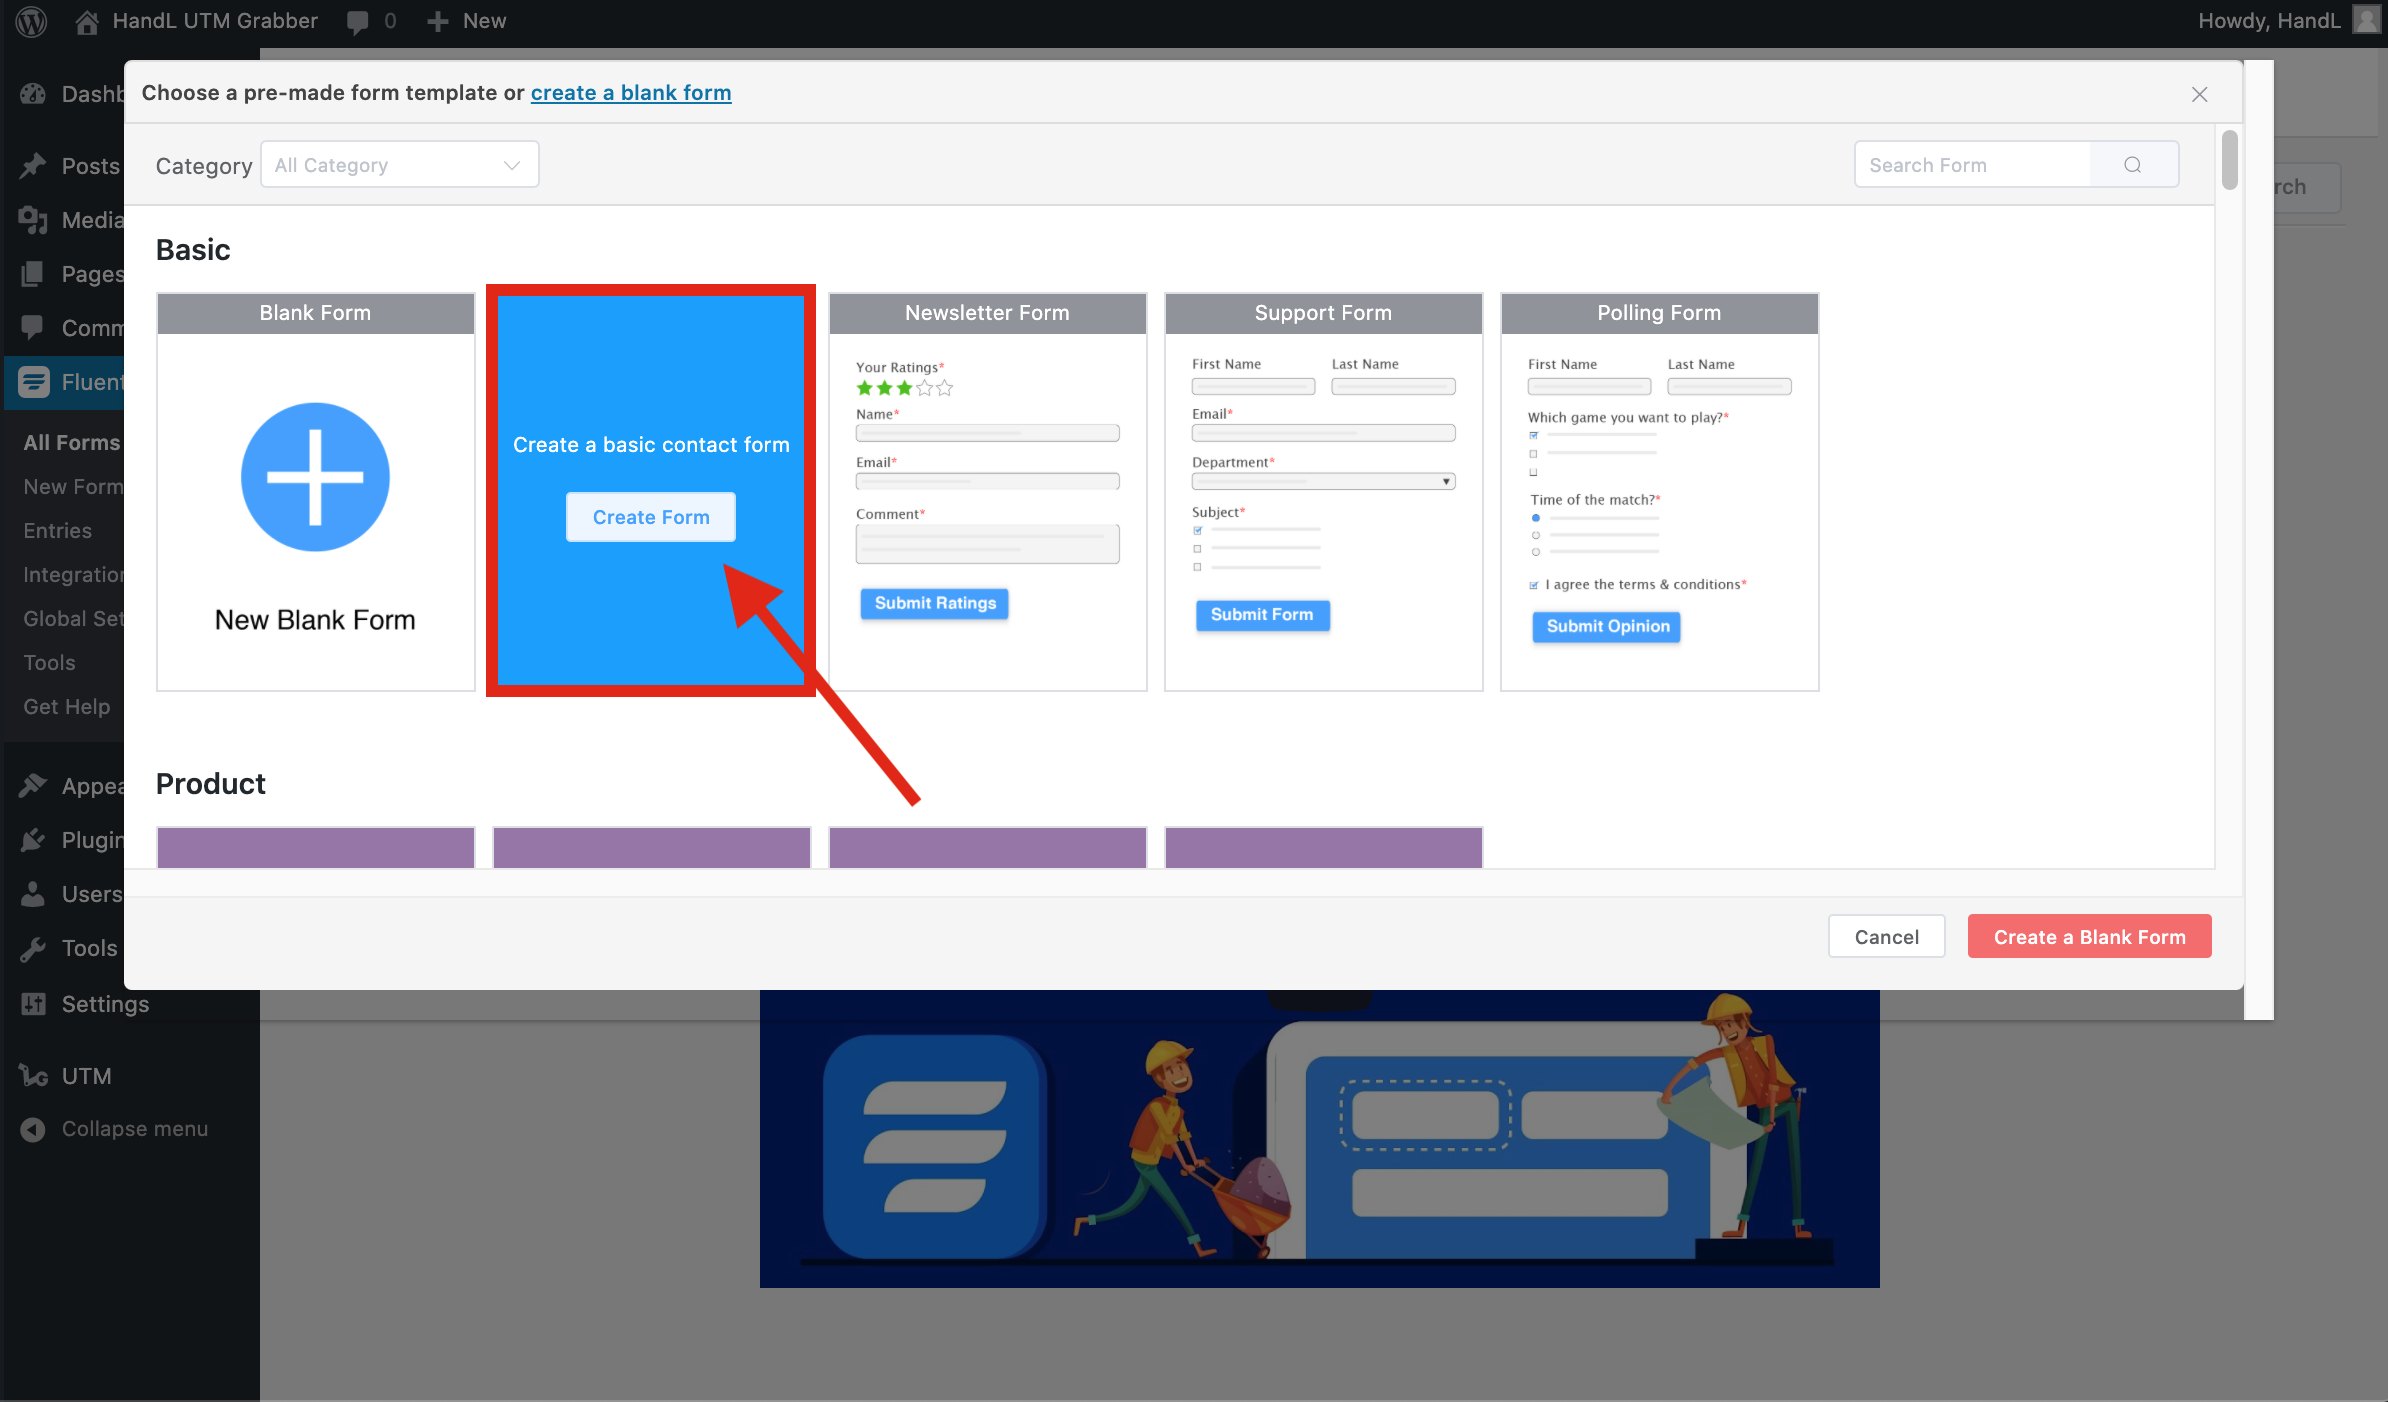Click the Settings sidebar icon
Image resolution: width=2388 pixels, height=1402 pixels.
(x=33, y=1004)
